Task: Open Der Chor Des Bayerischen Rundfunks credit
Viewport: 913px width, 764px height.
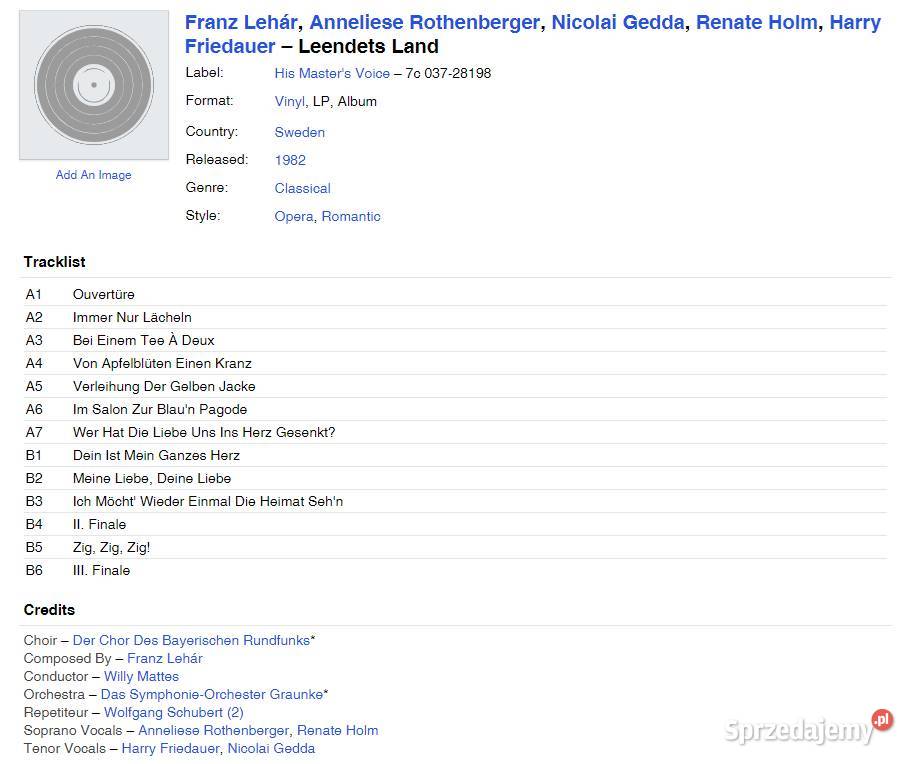Action: tap(191, 641)
